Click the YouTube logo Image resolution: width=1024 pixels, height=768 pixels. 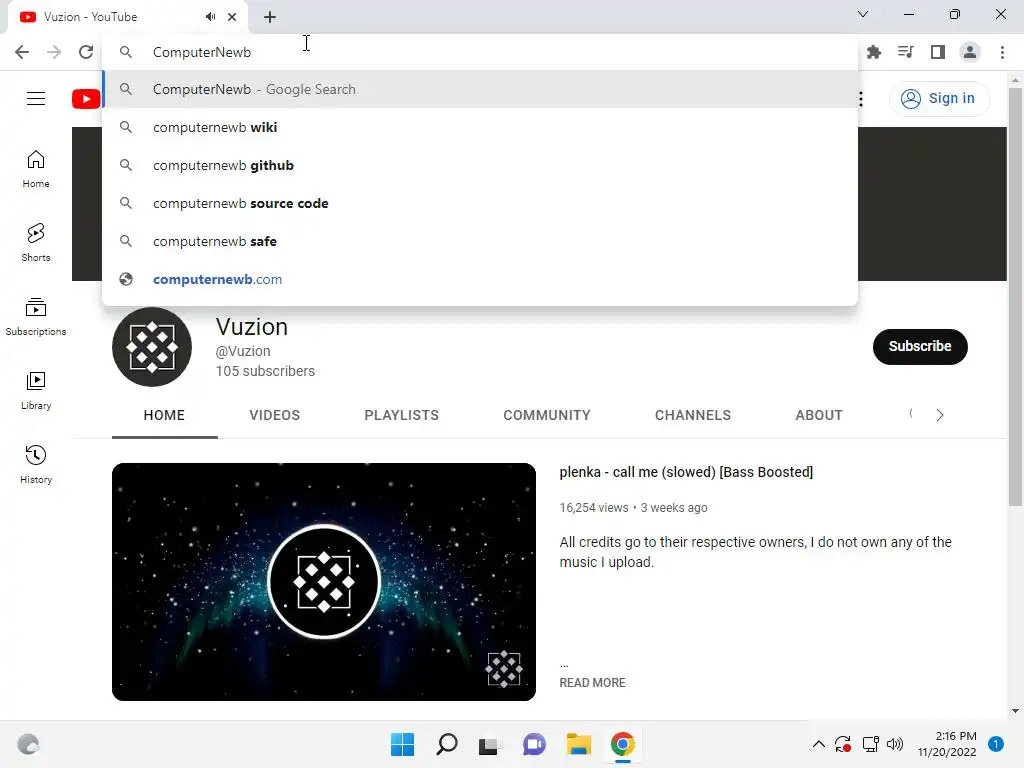[x=87, y=99]
